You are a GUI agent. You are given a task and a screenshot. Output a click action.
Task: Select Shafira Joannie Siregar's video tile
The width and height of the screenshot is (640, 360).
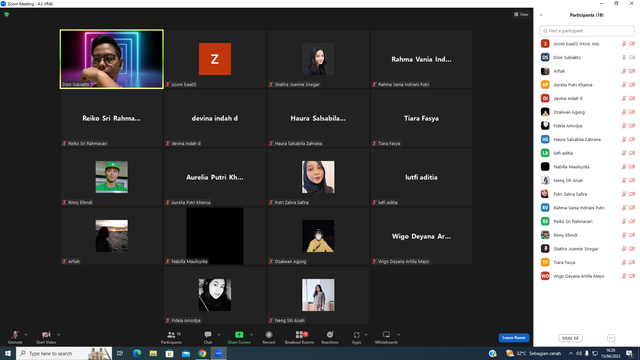[318, 59]
